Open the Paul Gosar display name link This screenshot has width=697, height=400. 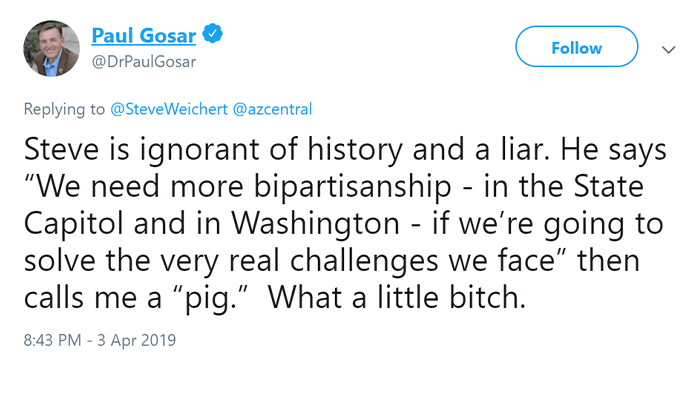coord(144,35)
